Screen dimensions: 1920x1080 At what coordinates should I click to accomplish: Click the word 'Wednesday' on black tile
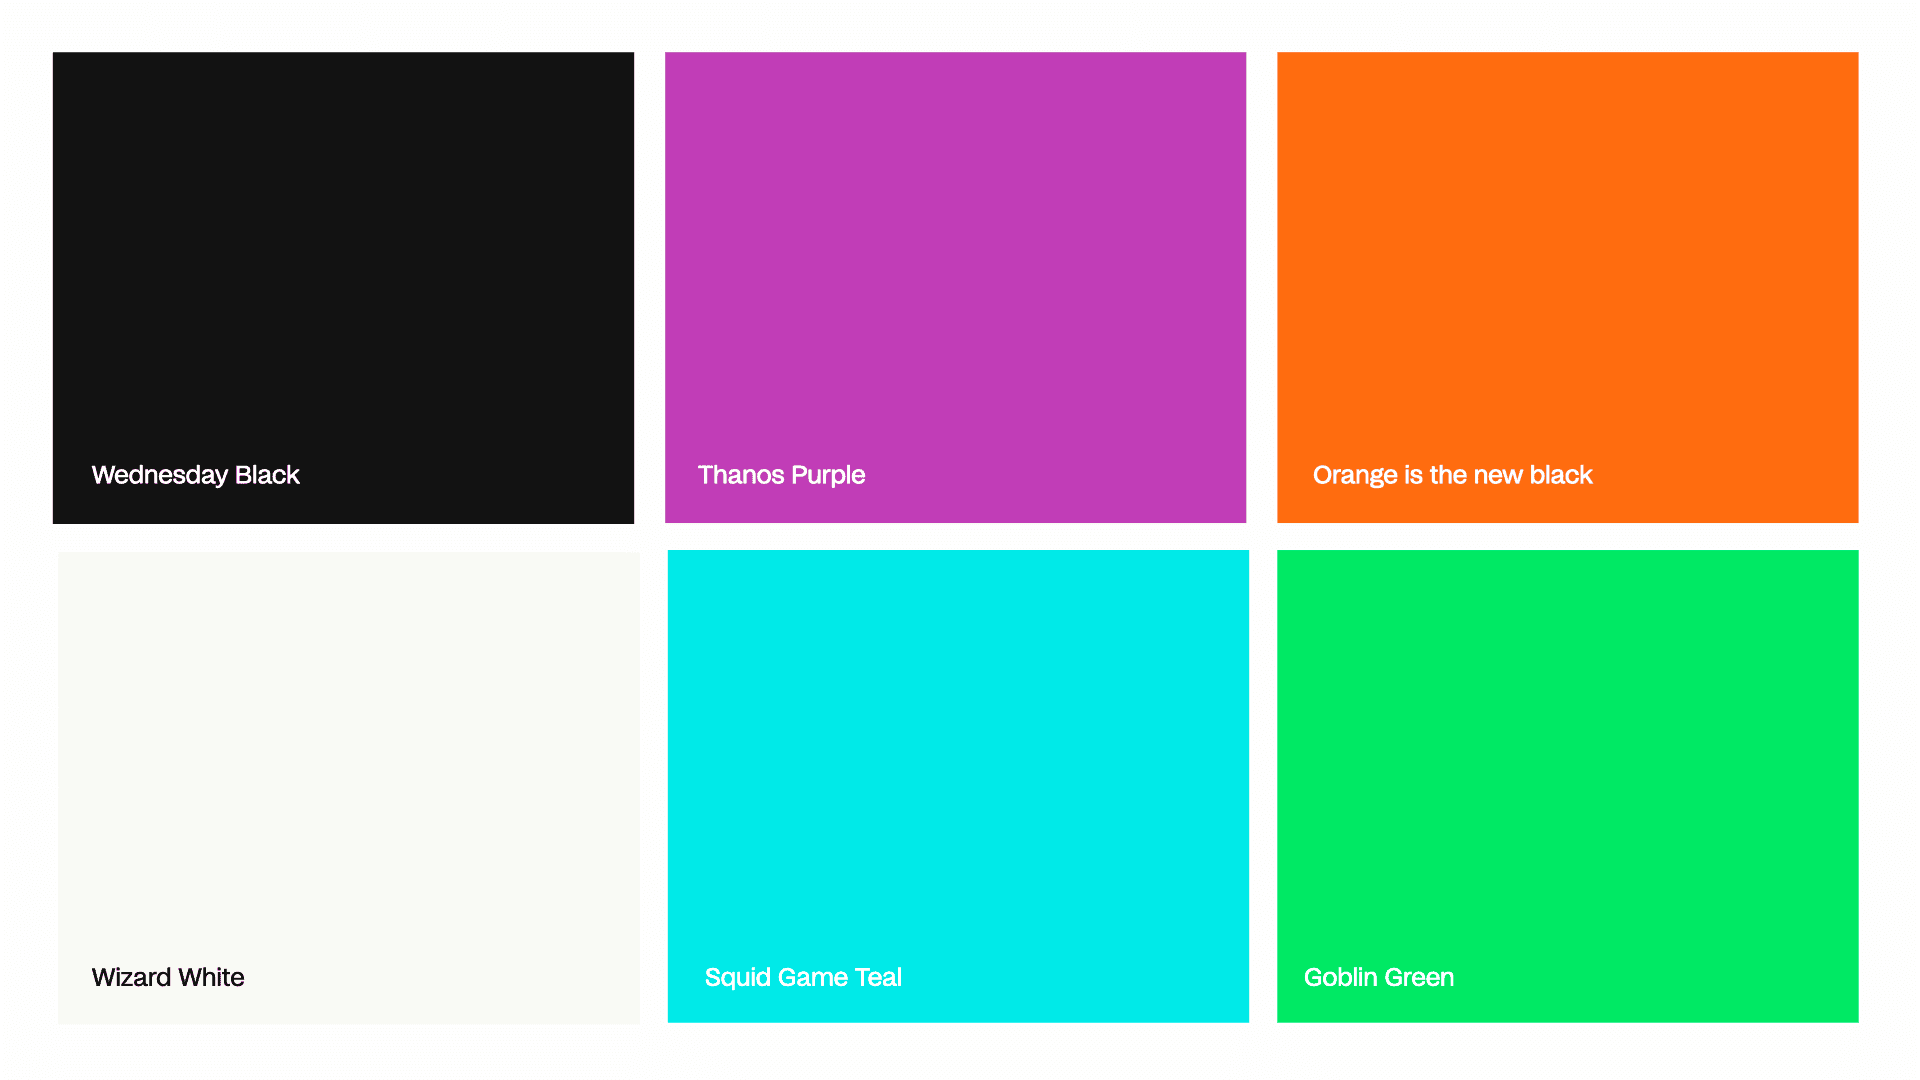click(x=159, y=475)
